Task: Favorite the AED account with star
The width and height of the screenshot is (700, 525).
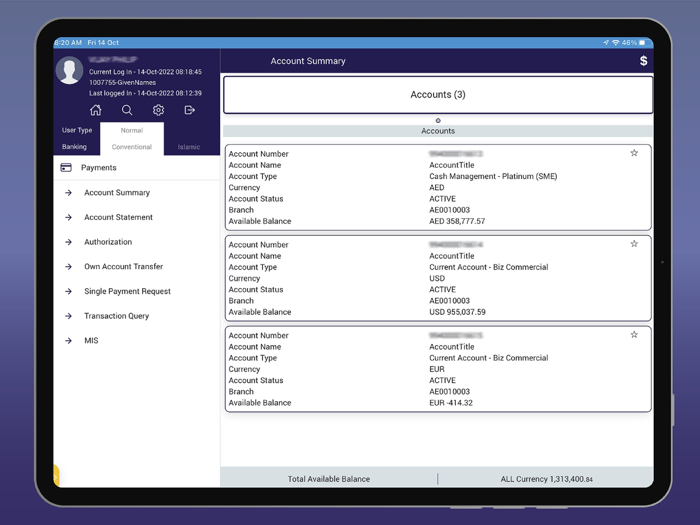Action: [634, 153]
